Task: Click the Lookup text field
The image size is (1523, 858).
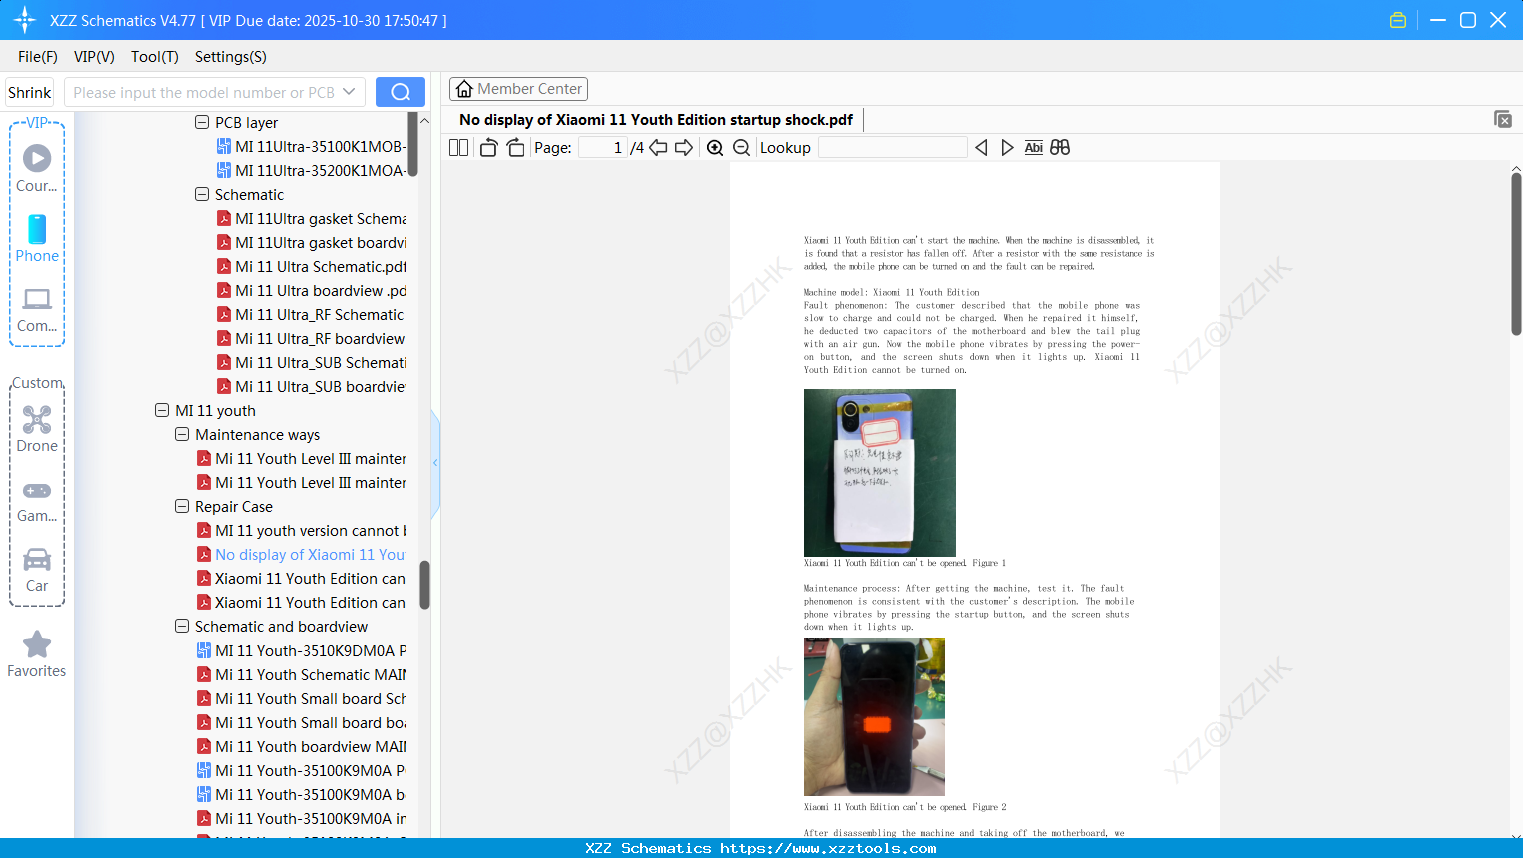Action: pyautogui.click(x=893, y=148)
